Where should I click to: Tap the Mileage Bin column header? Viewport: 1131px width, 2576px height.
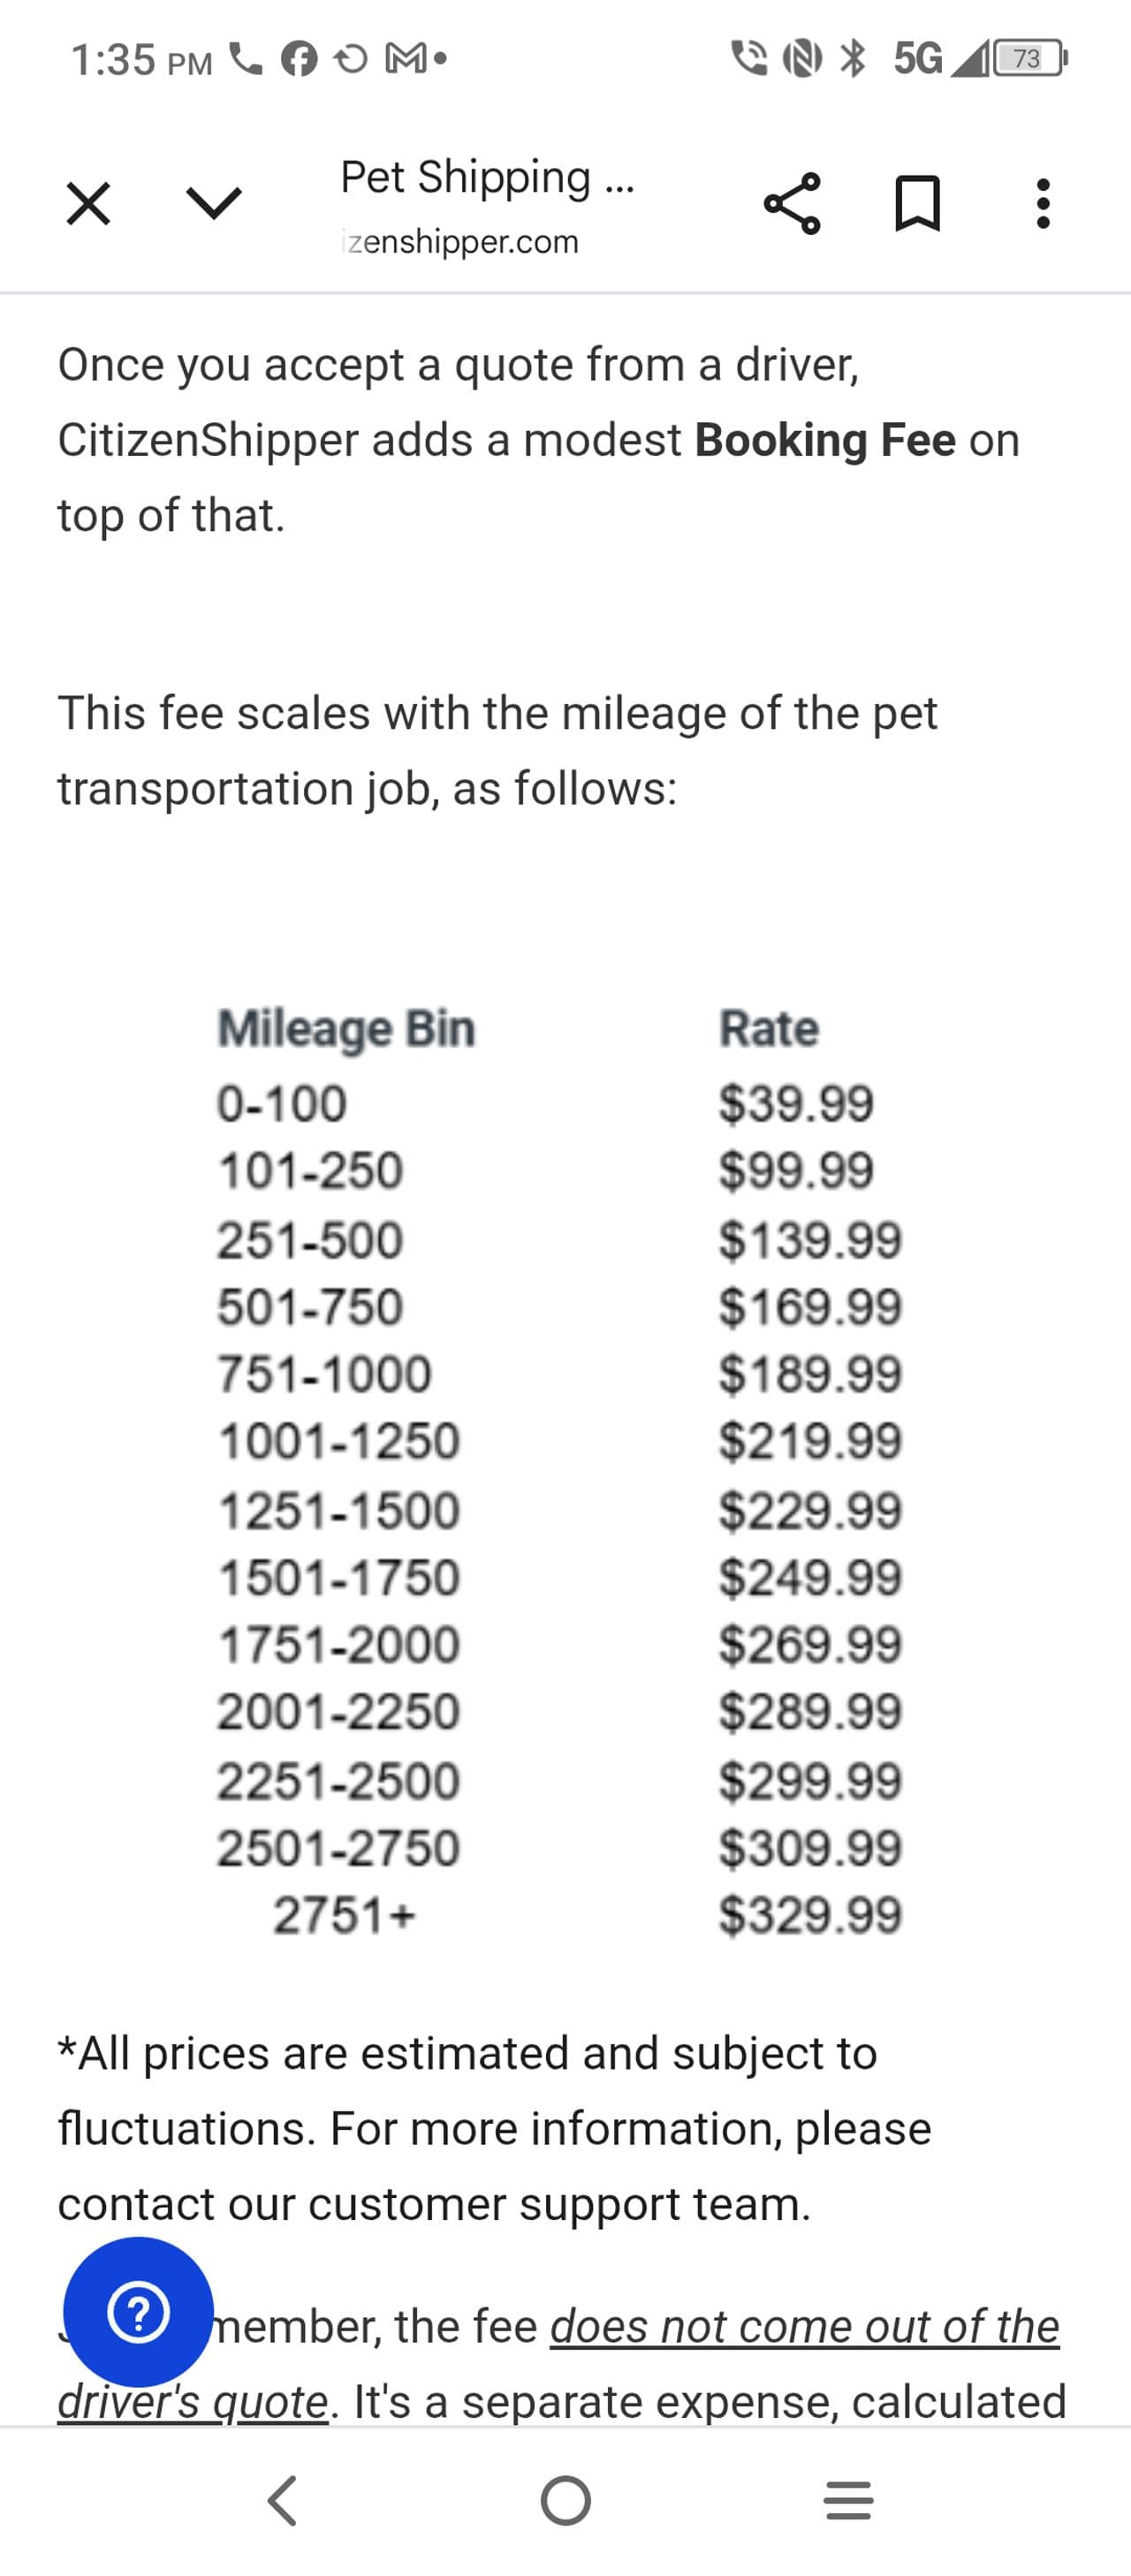click(346, 1029)
